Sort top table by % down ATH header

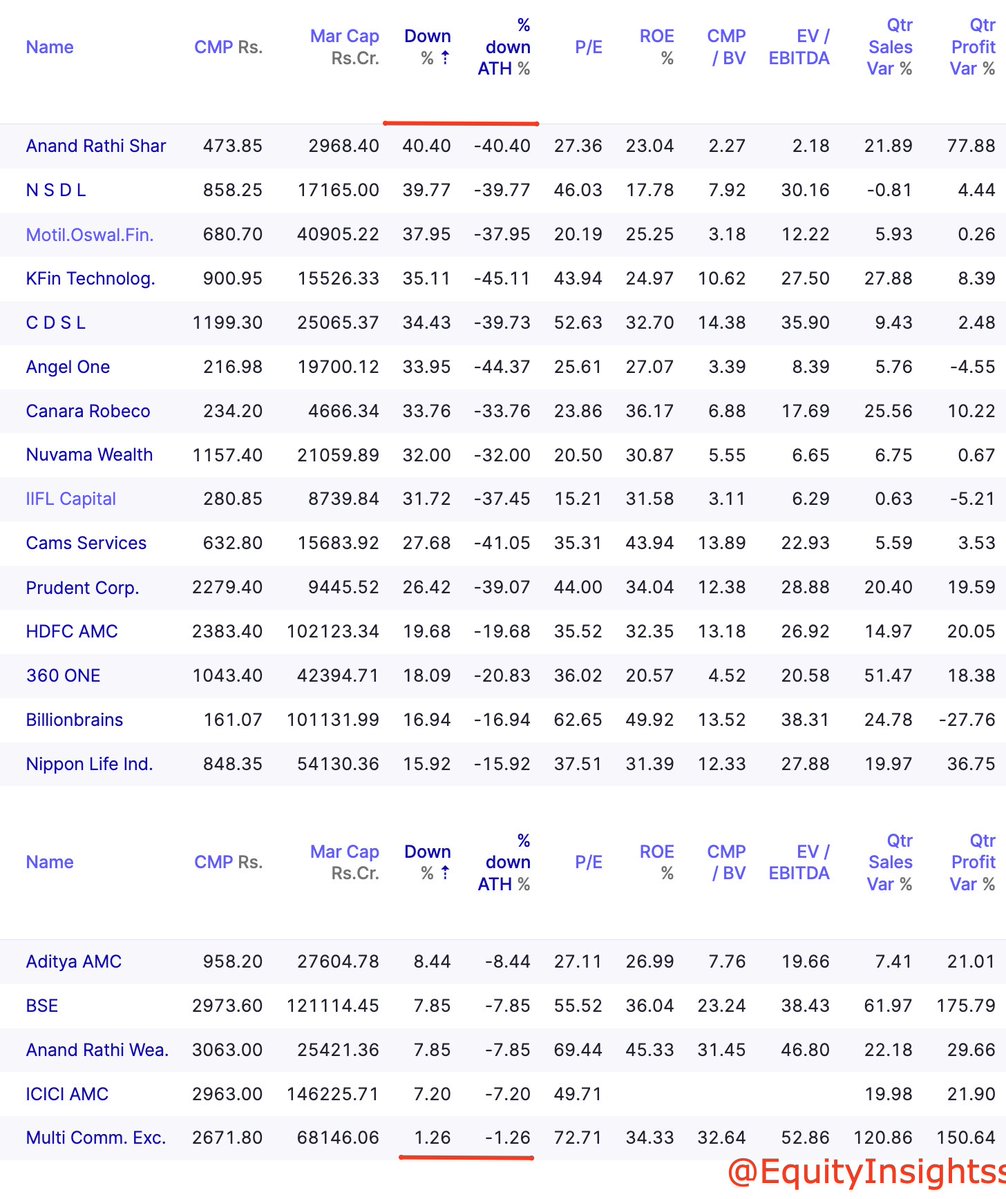(x=504, y=47)
